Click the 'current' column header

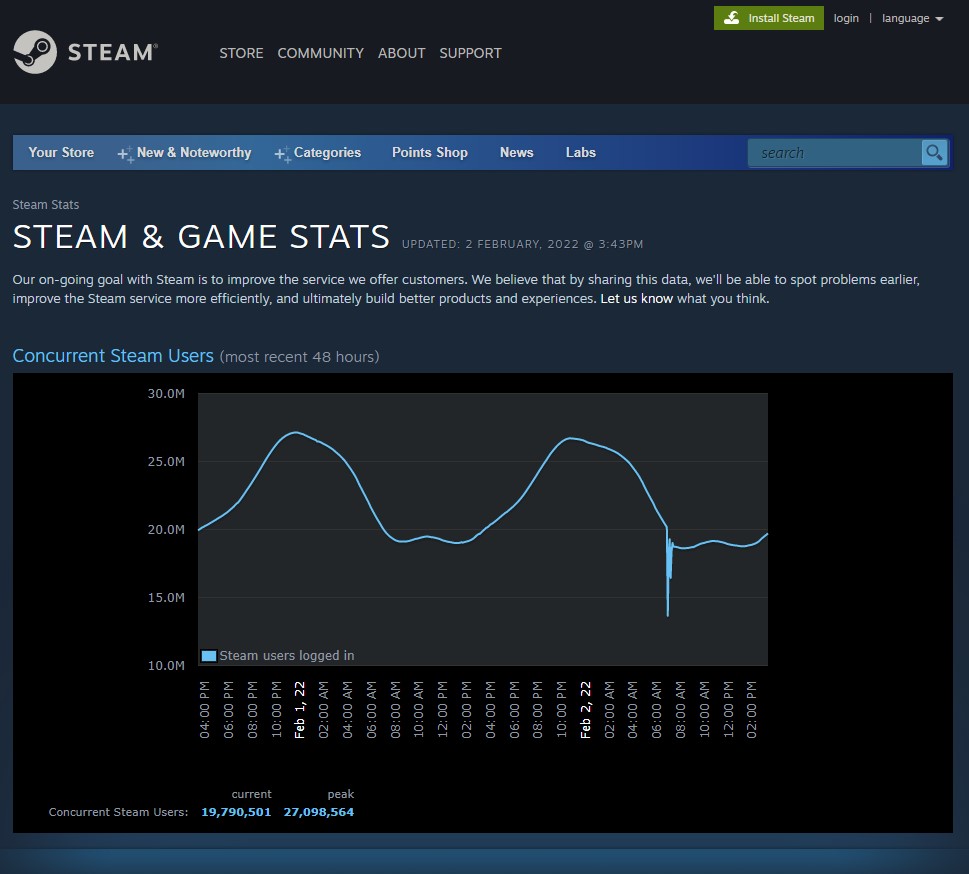point(251,794)
